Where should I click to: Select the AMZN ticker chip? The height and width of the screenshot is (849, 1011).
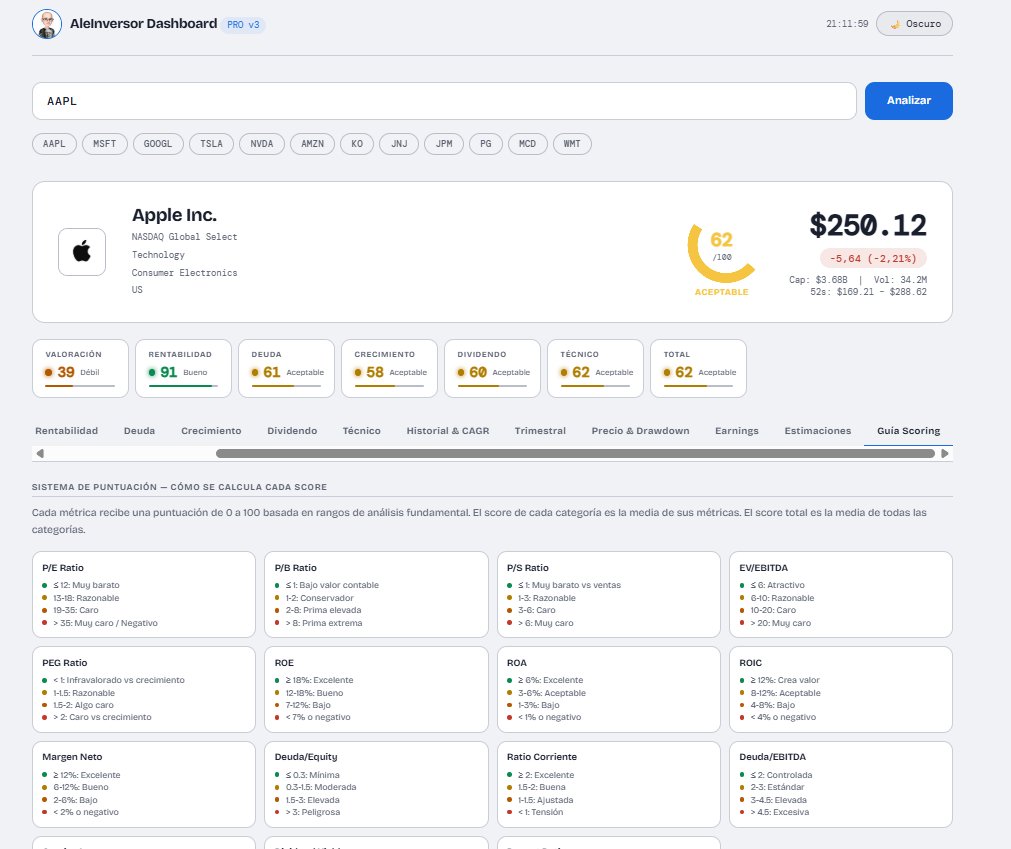(x=313, y=144)
